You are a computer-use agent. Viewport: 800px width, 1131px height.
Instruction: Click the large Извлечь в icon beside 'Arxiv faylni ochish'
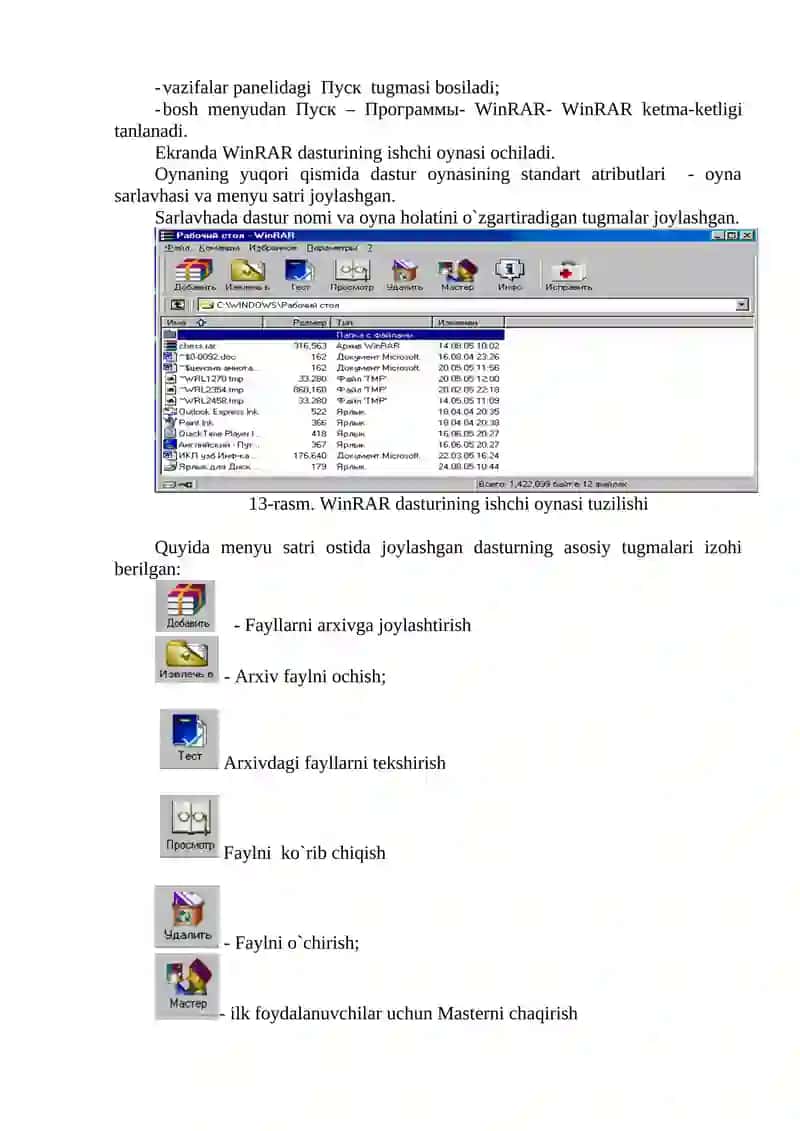(186, 659)
